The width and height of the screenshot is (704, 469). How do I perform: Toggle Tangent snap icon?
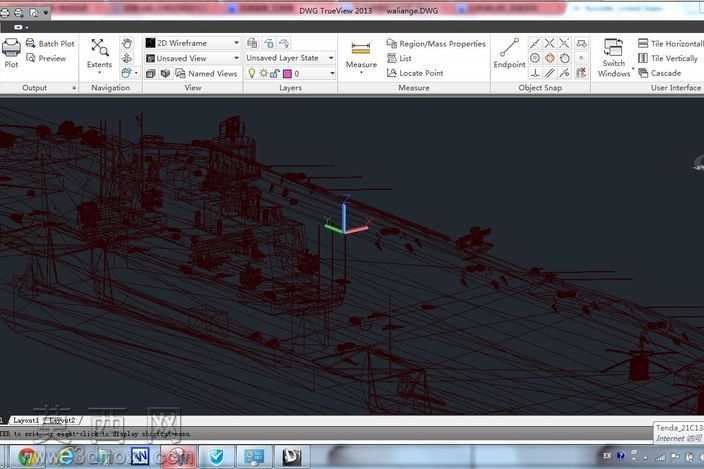pyautogui.click(x=564, y=58)
